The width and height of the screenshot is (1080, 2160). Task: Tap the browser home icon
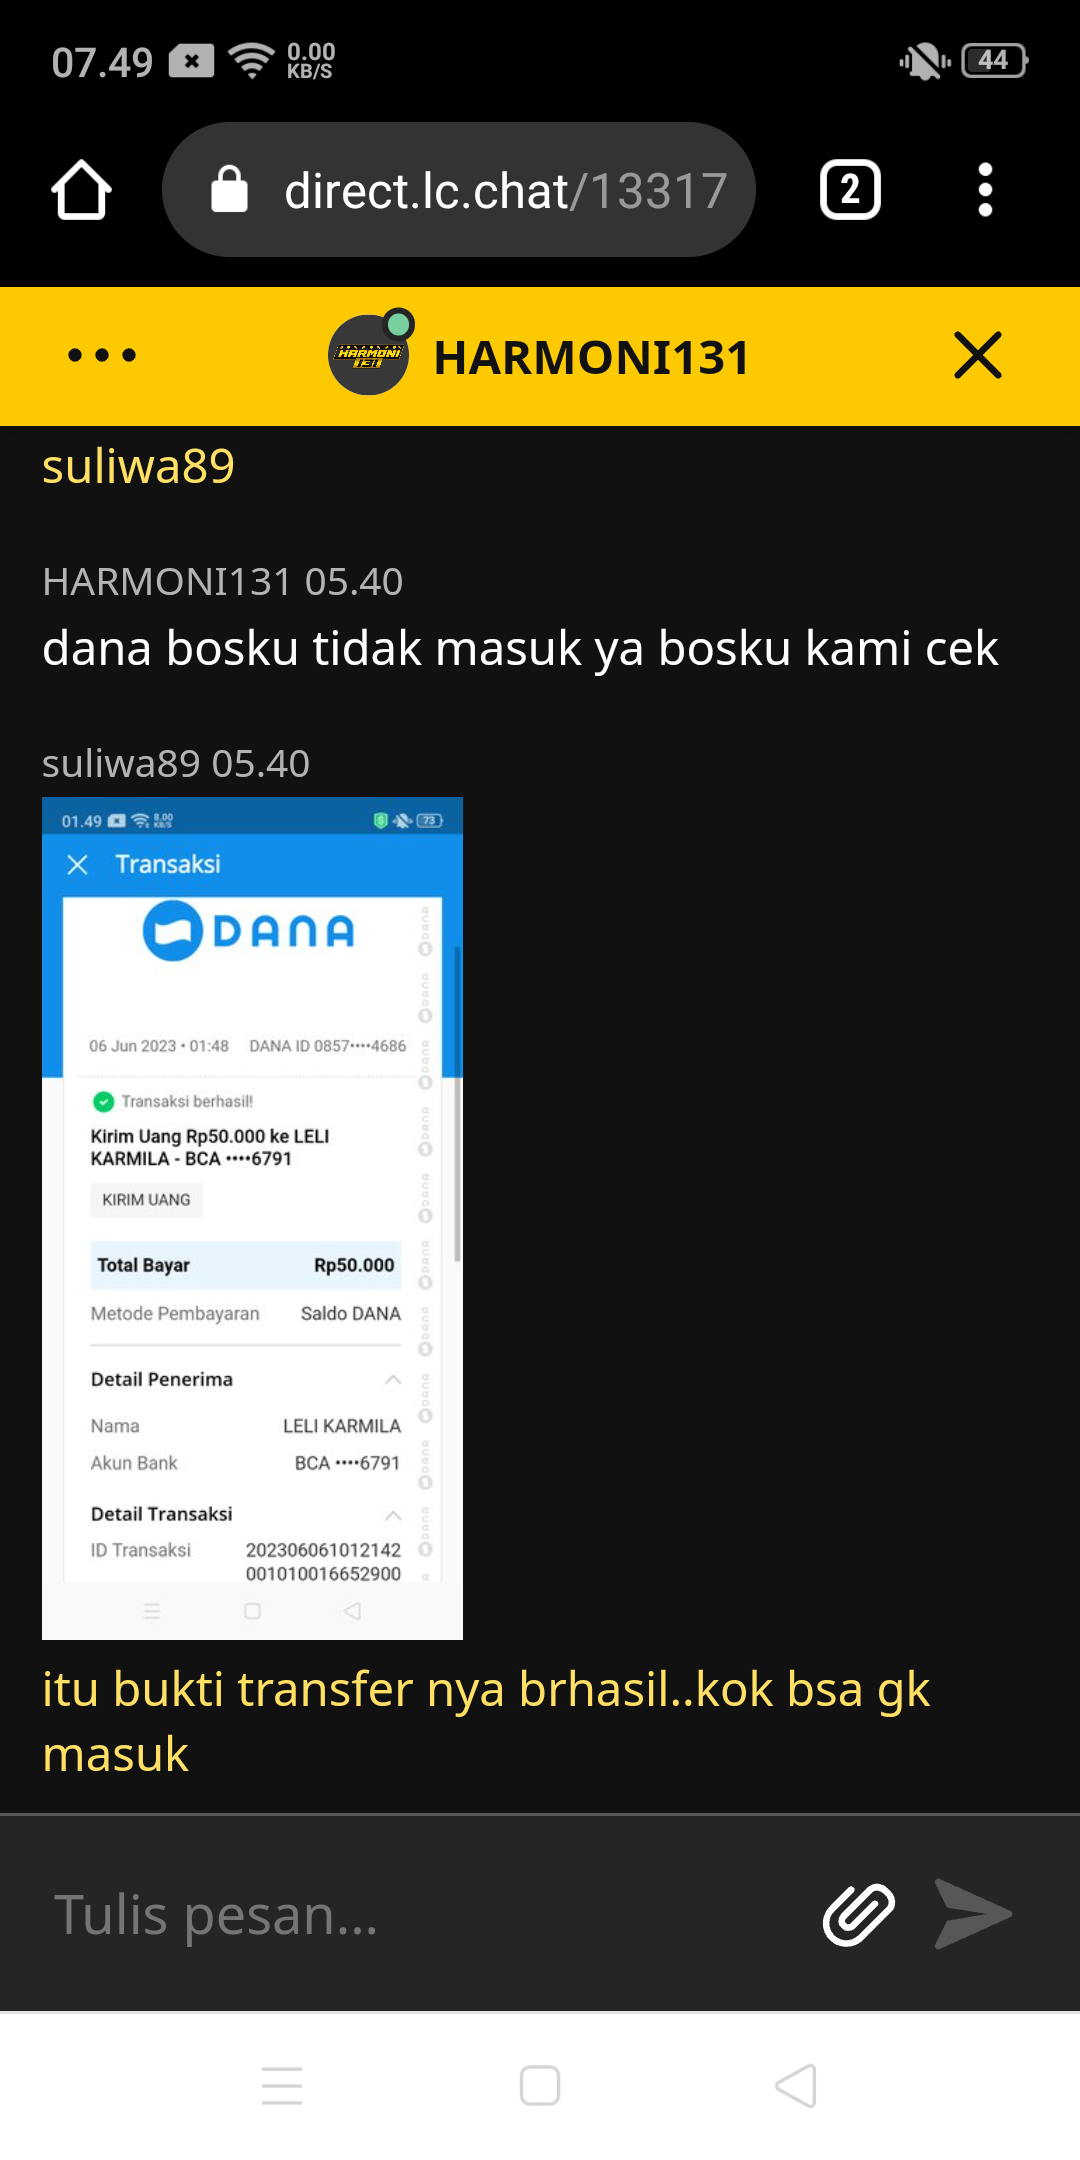pos(81,190)
